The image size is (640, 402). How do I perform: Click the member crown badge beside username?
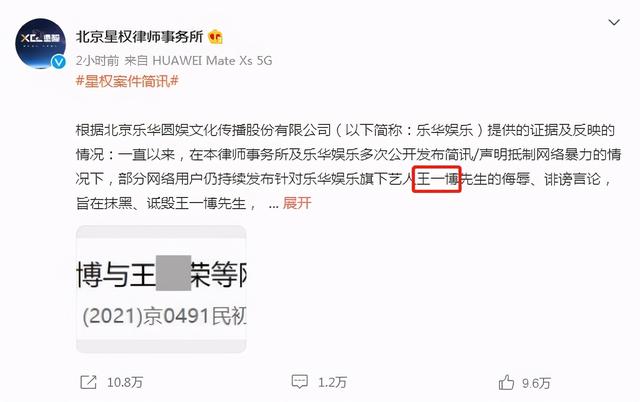click(x=216, y=37)
